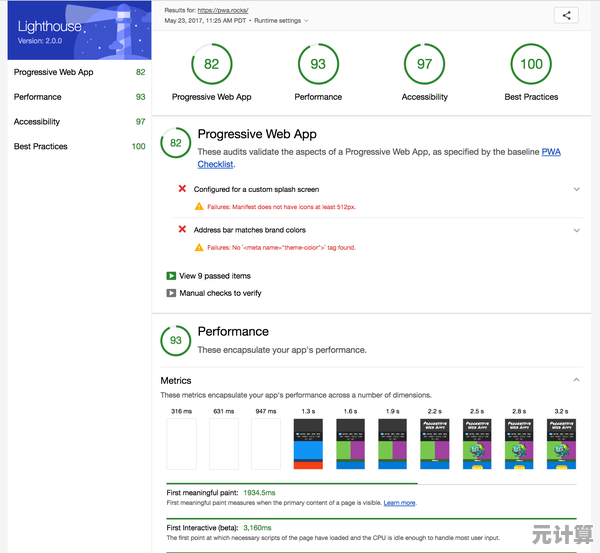Click the First Interactive (beta) progress bar
Screen dimensions: 600x553
coord(372,519)
